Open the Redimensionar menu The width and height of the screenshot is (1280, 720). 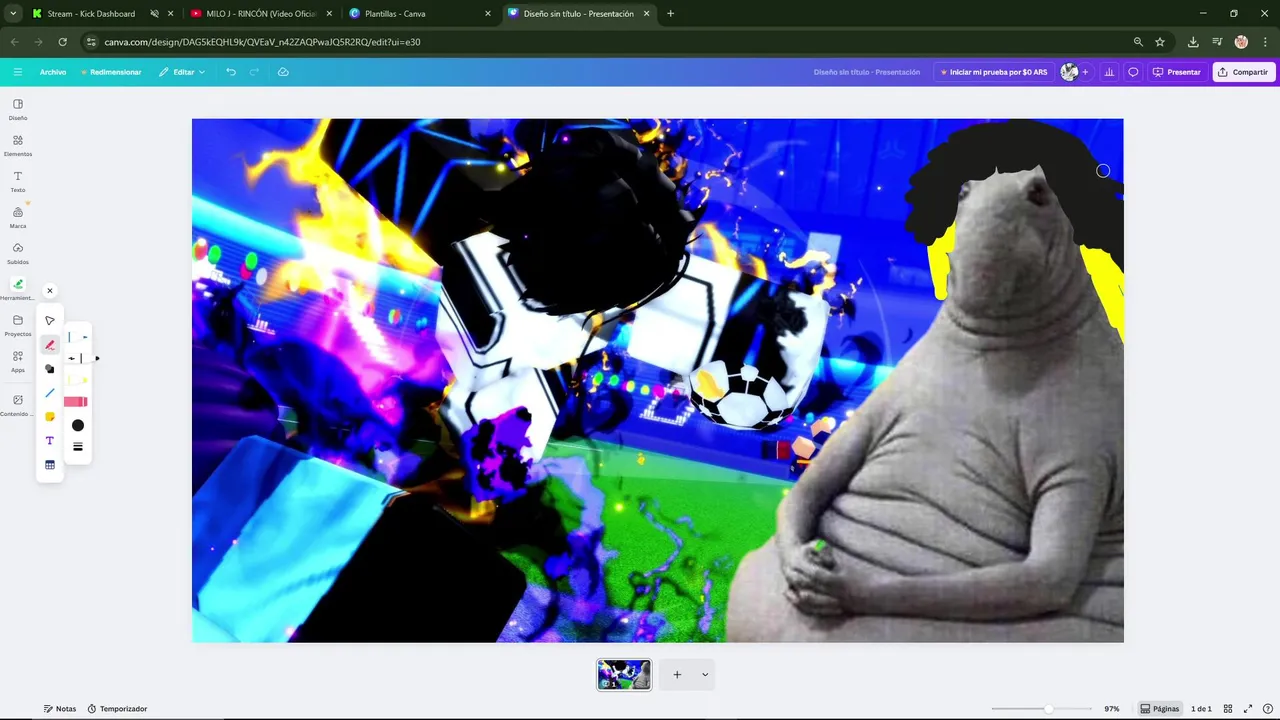pyautogui.click(x=111, y=72)
